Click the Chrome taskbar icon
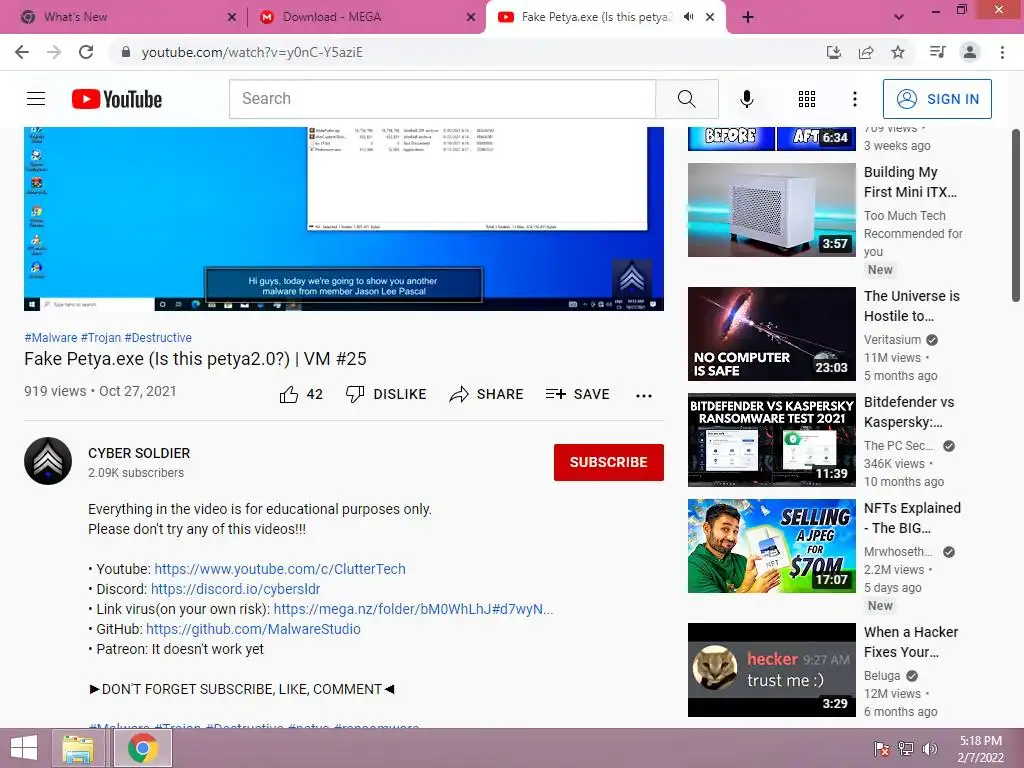 pos(143,748)
